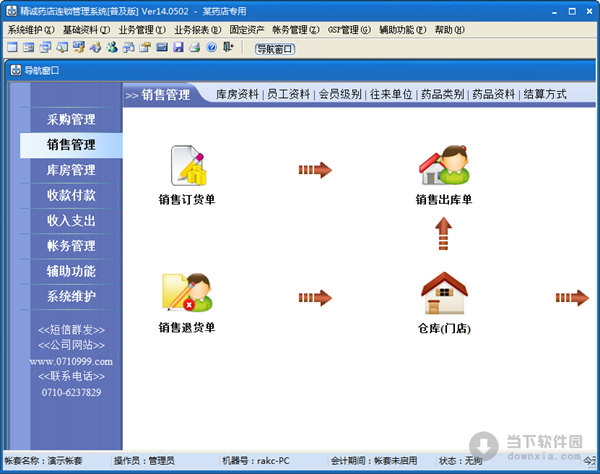Image resolution: width=600 pixels, height=474 pixels.
Task: Select 收款付款 in the sidebar
Action: (x=71, y=195)
